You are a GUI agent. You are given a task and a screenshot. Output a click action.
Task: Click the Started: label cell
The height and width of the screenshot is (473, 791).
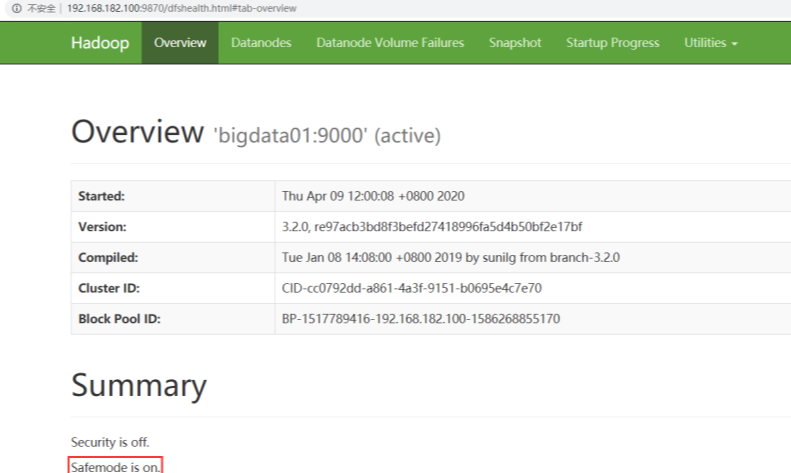tap(173, 196)
